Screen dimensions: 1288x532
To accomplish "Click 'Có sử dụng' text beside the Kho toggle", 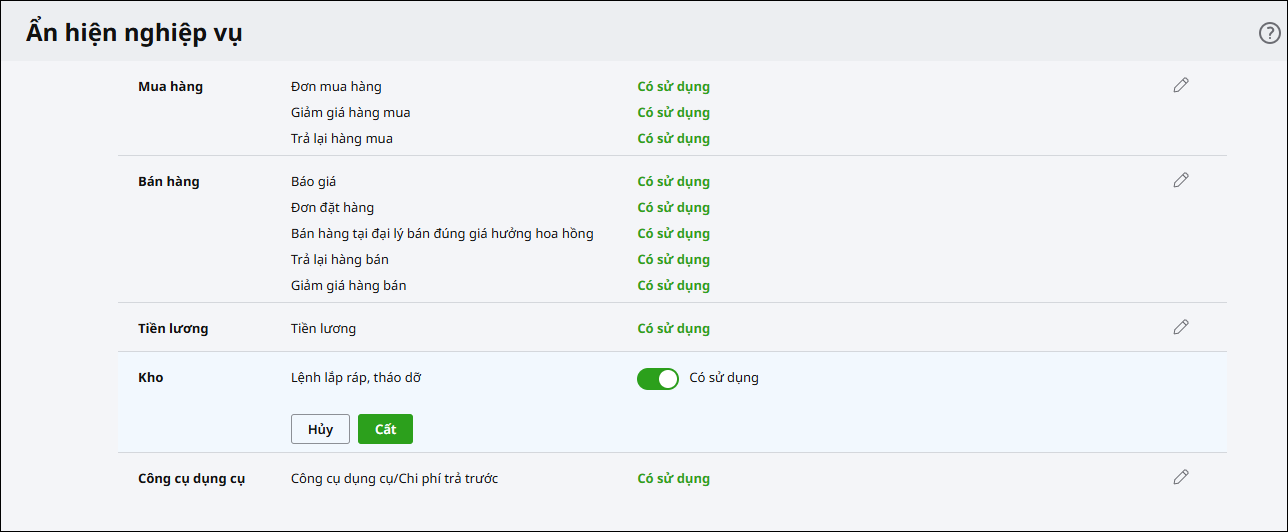I will pos(724,378).
